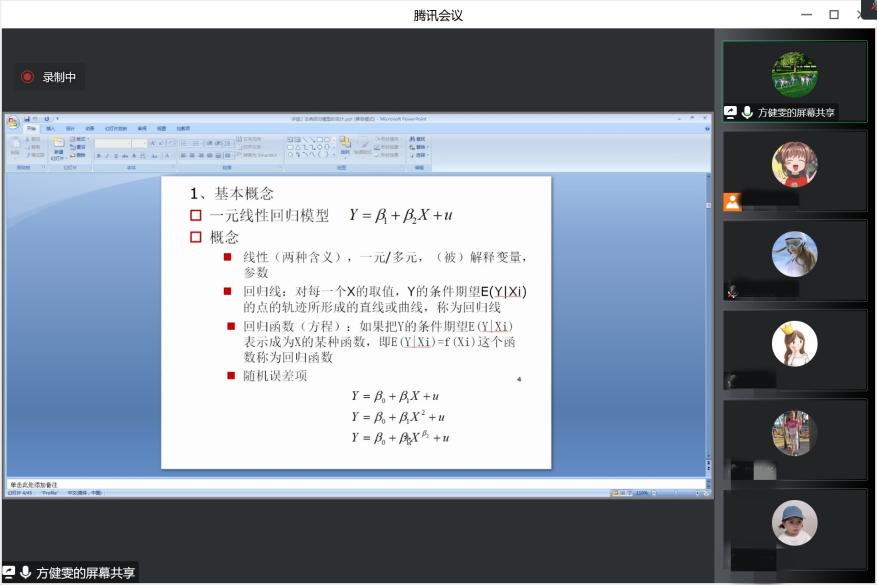Open the Home tab in PowerPoint ribbon
The image size is (877, 585).
[31, 129]
